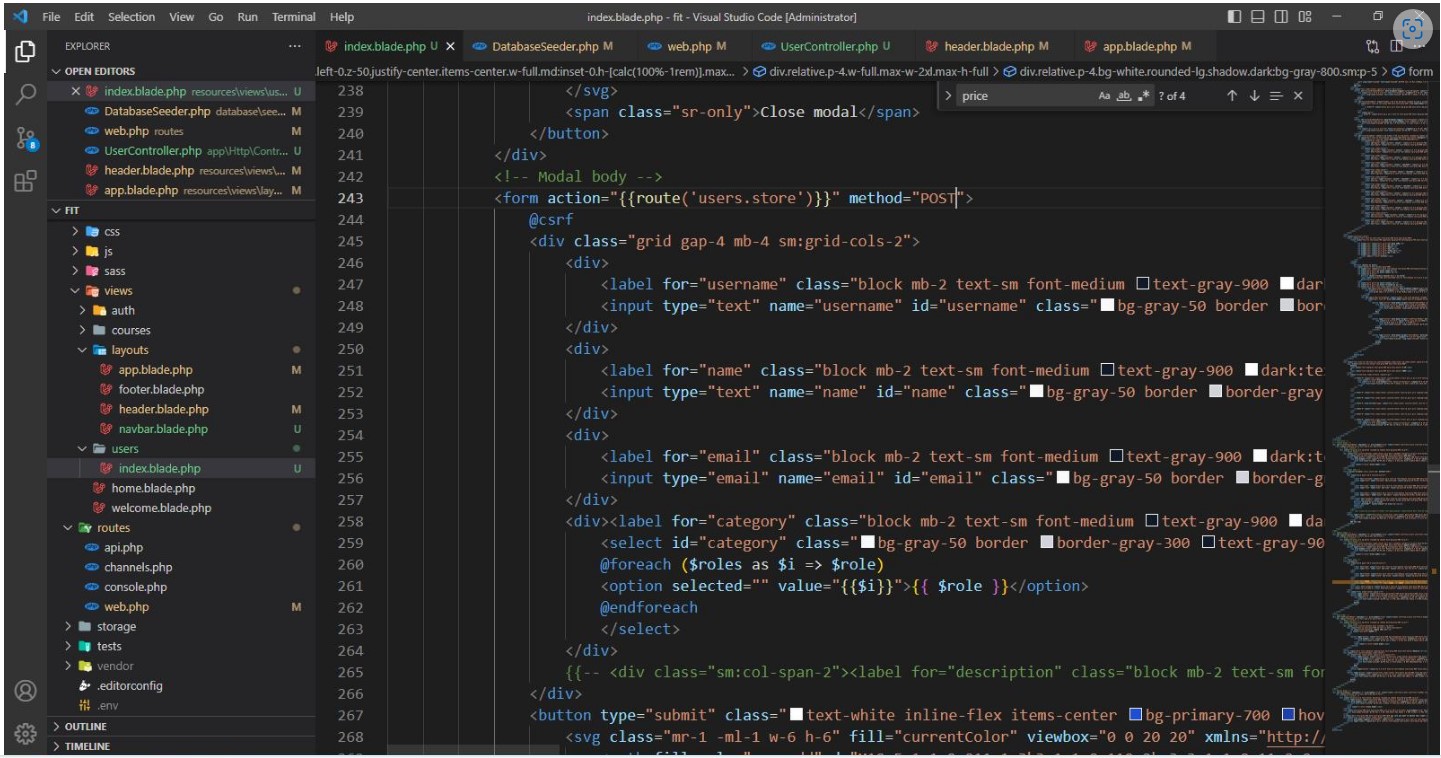Go to previous match in find widget
This screenshot has height=758, width=1441.
(x=1232, y=96)
